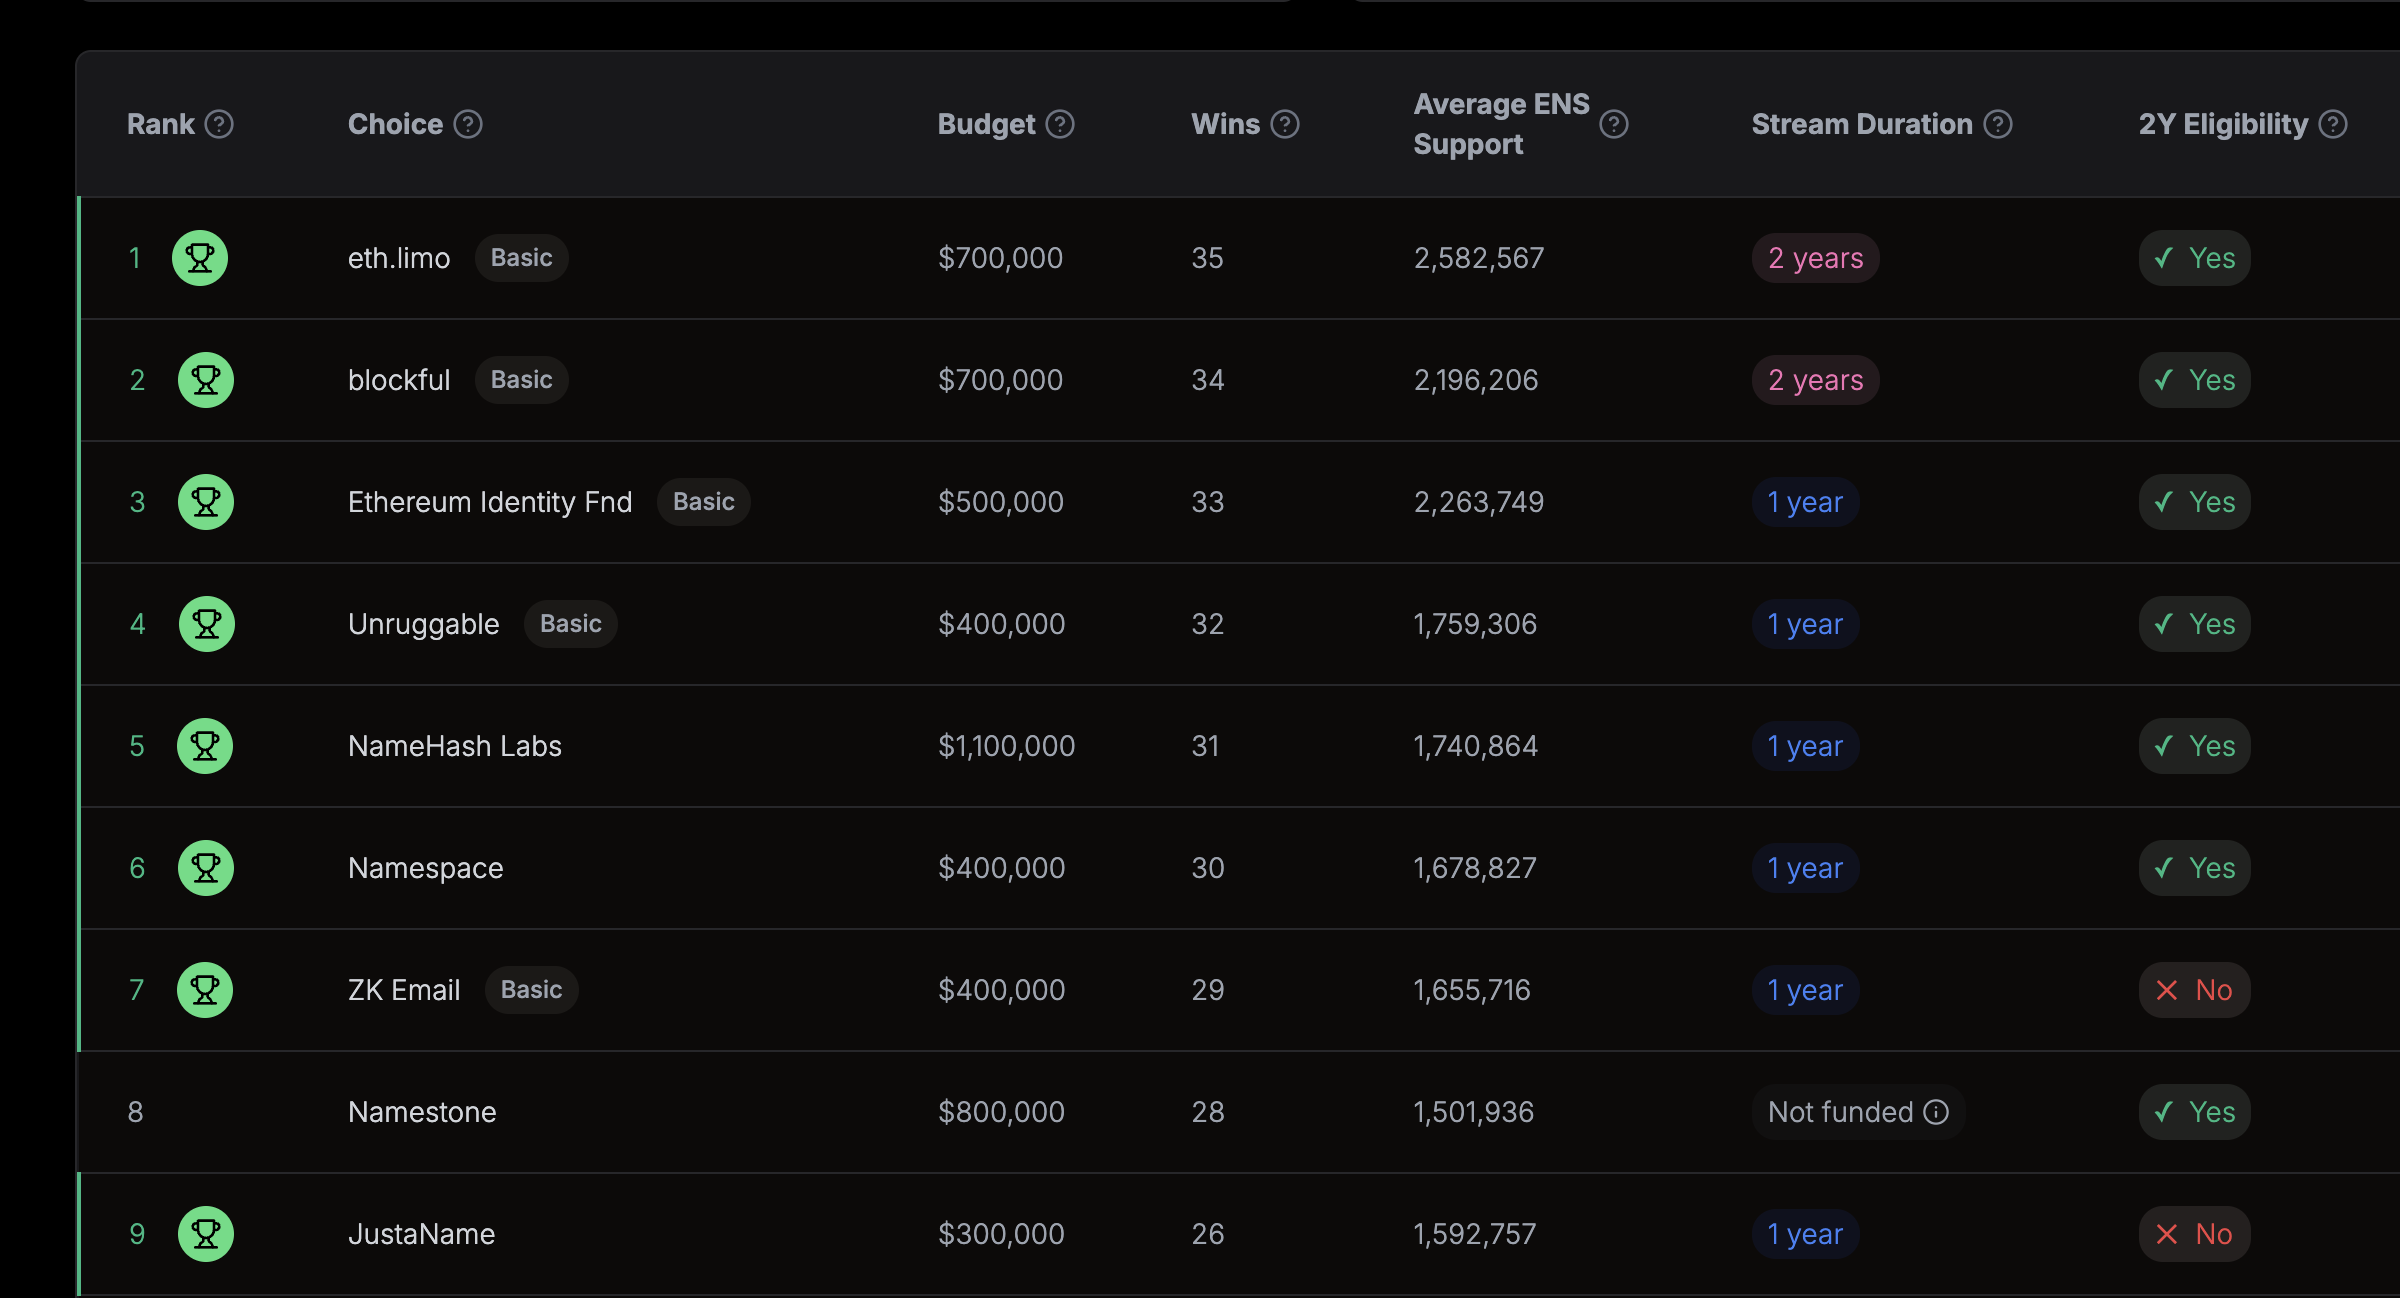Click the Yes eligibility badge for Namestone
The height and width of the screenshot is (1298, 2400).
[x=2194, y=1112]
